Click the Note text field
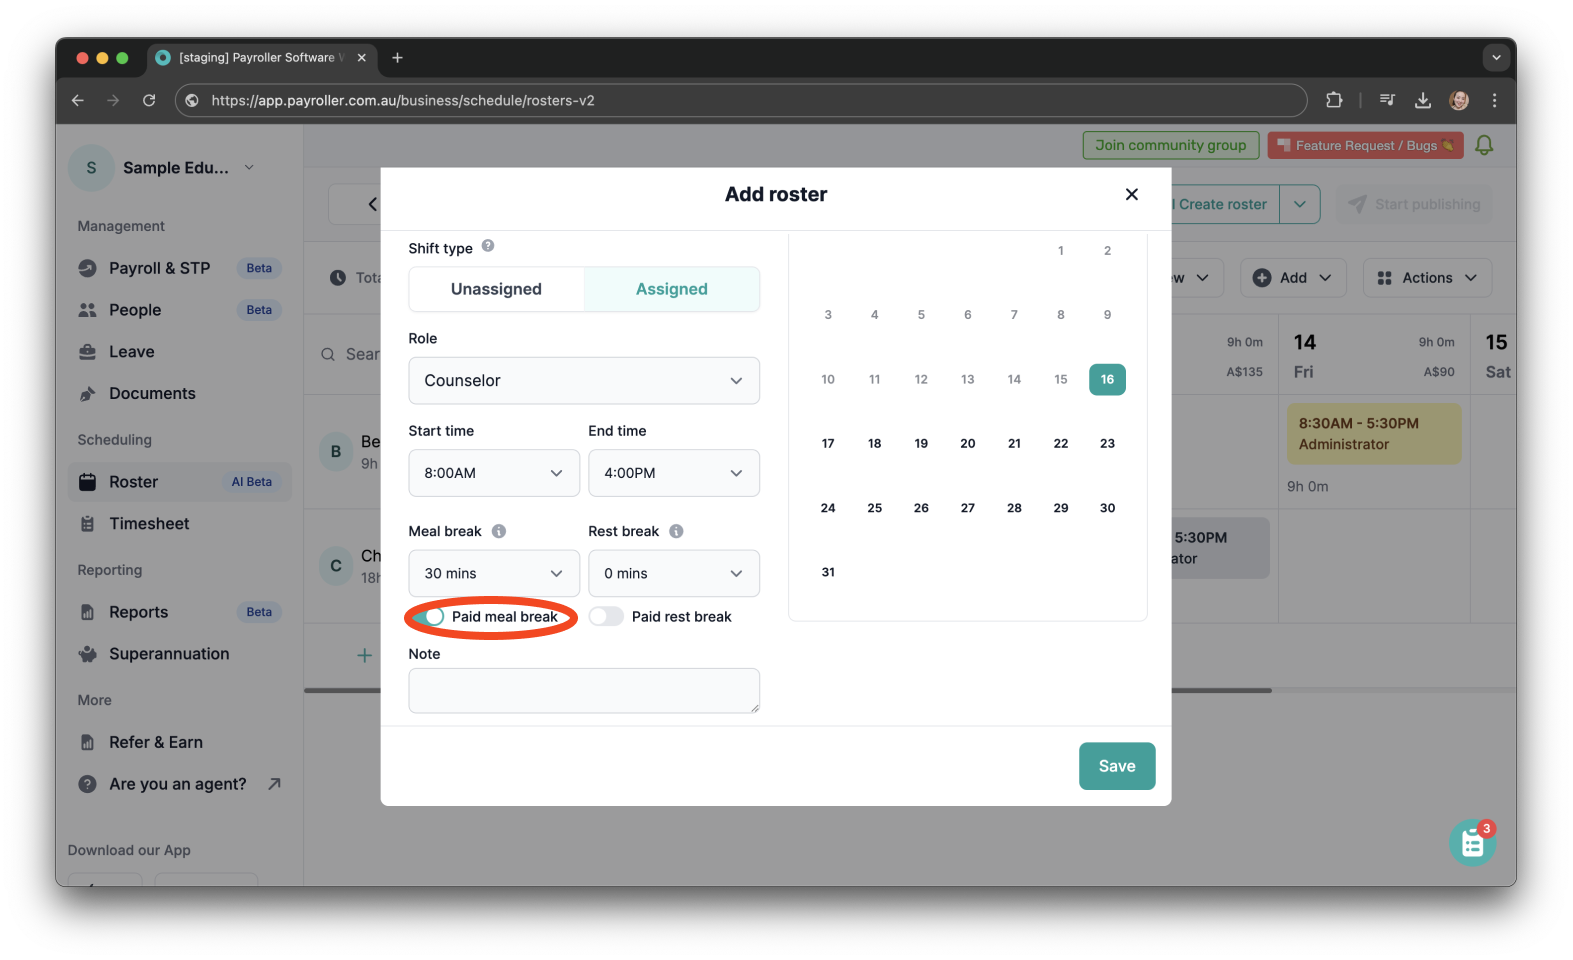 584,691
